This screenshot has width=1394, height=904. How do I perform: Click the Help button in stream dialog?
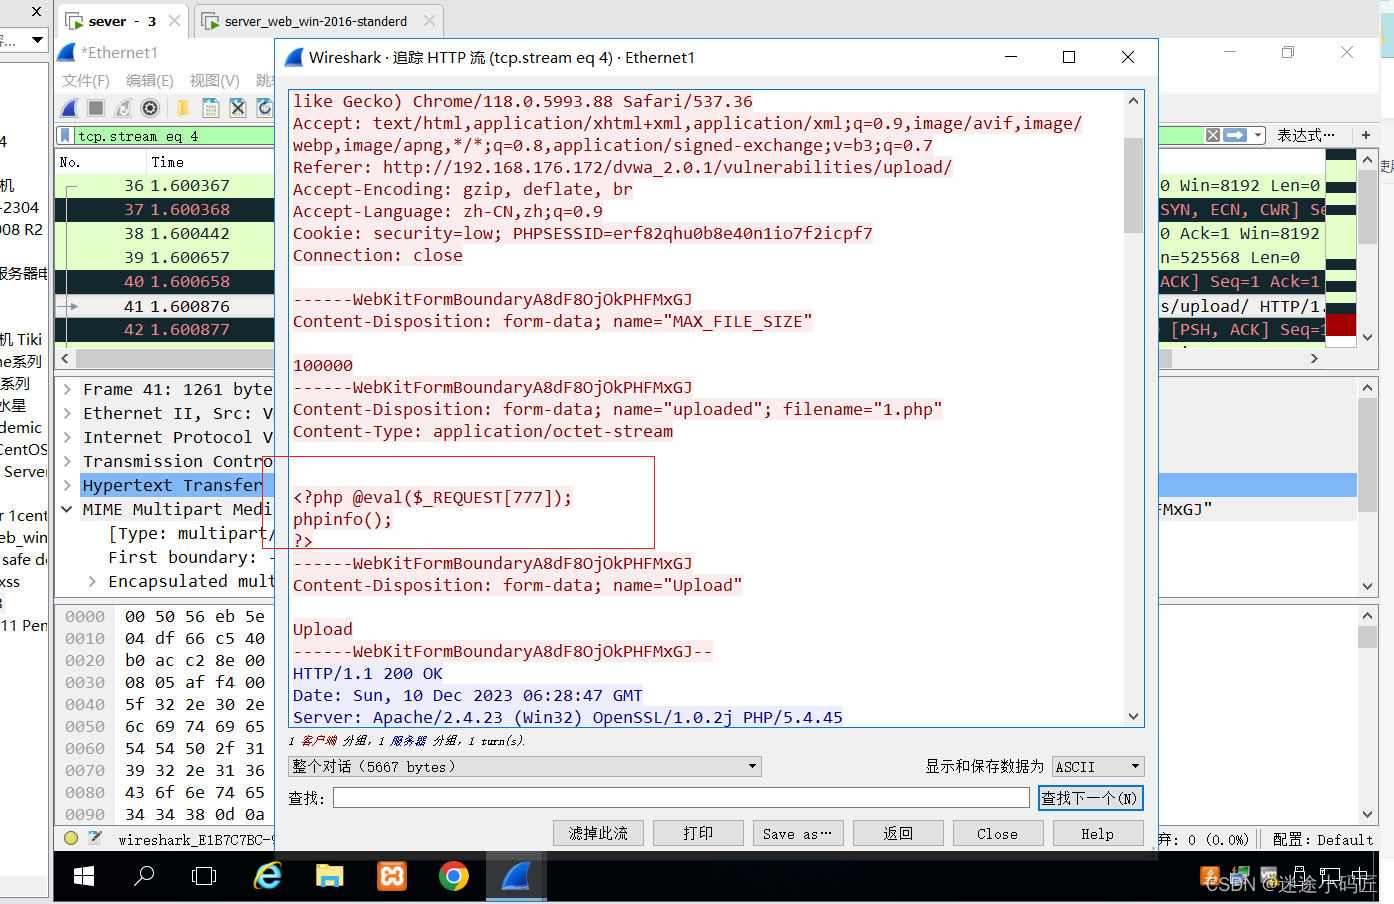[x=1098, y=833]
